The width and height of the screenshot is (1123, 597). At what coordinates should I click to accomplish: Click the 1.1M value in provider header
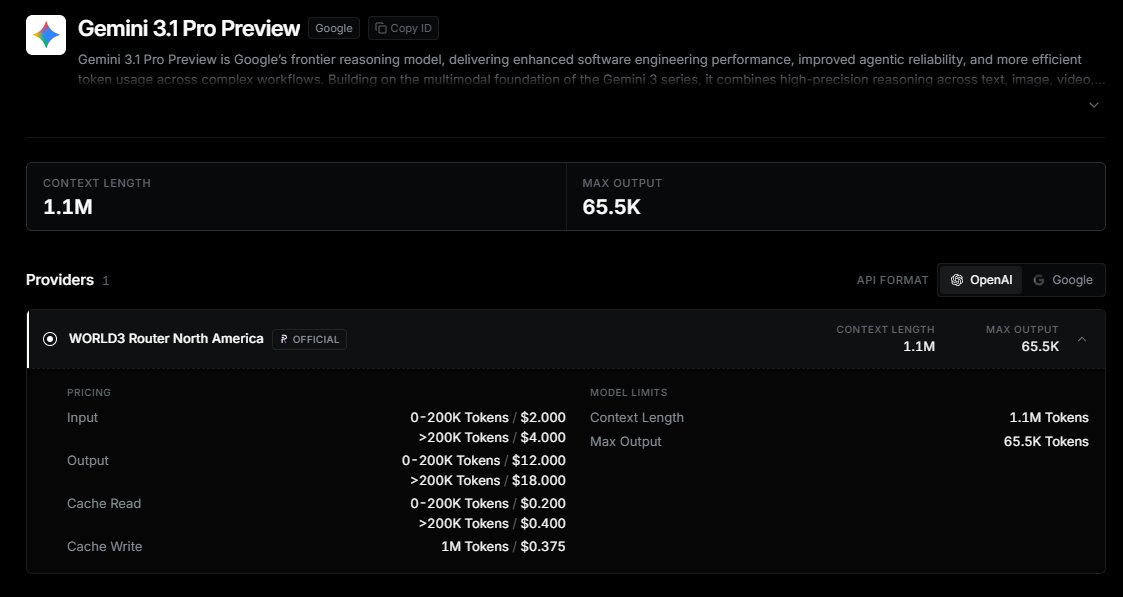click(919, 346)
